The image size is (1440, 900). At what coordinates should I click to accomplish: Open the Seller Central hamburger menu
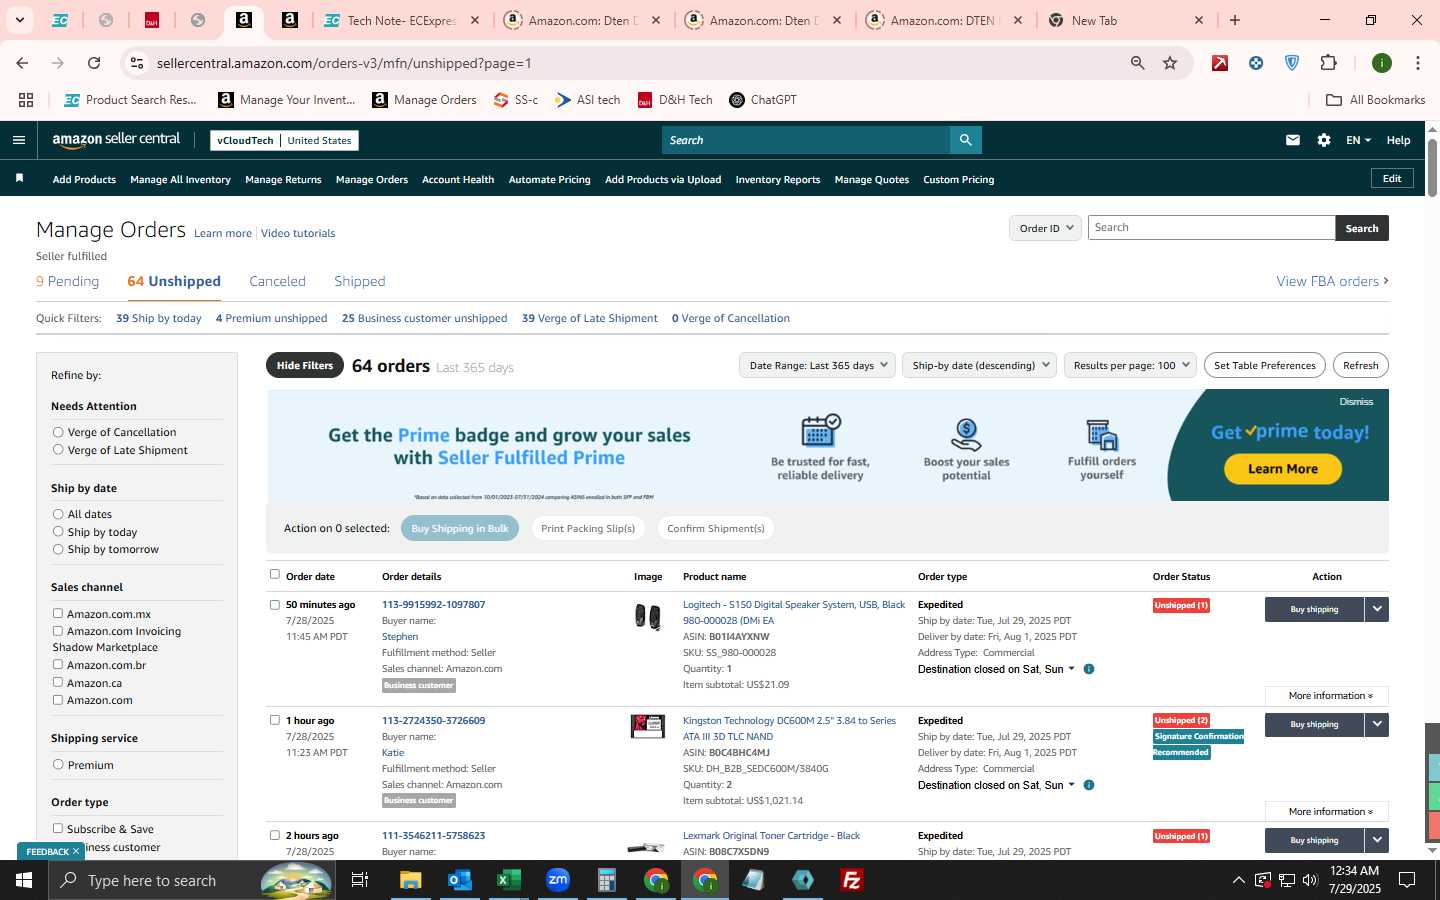(x=18, y=140)
